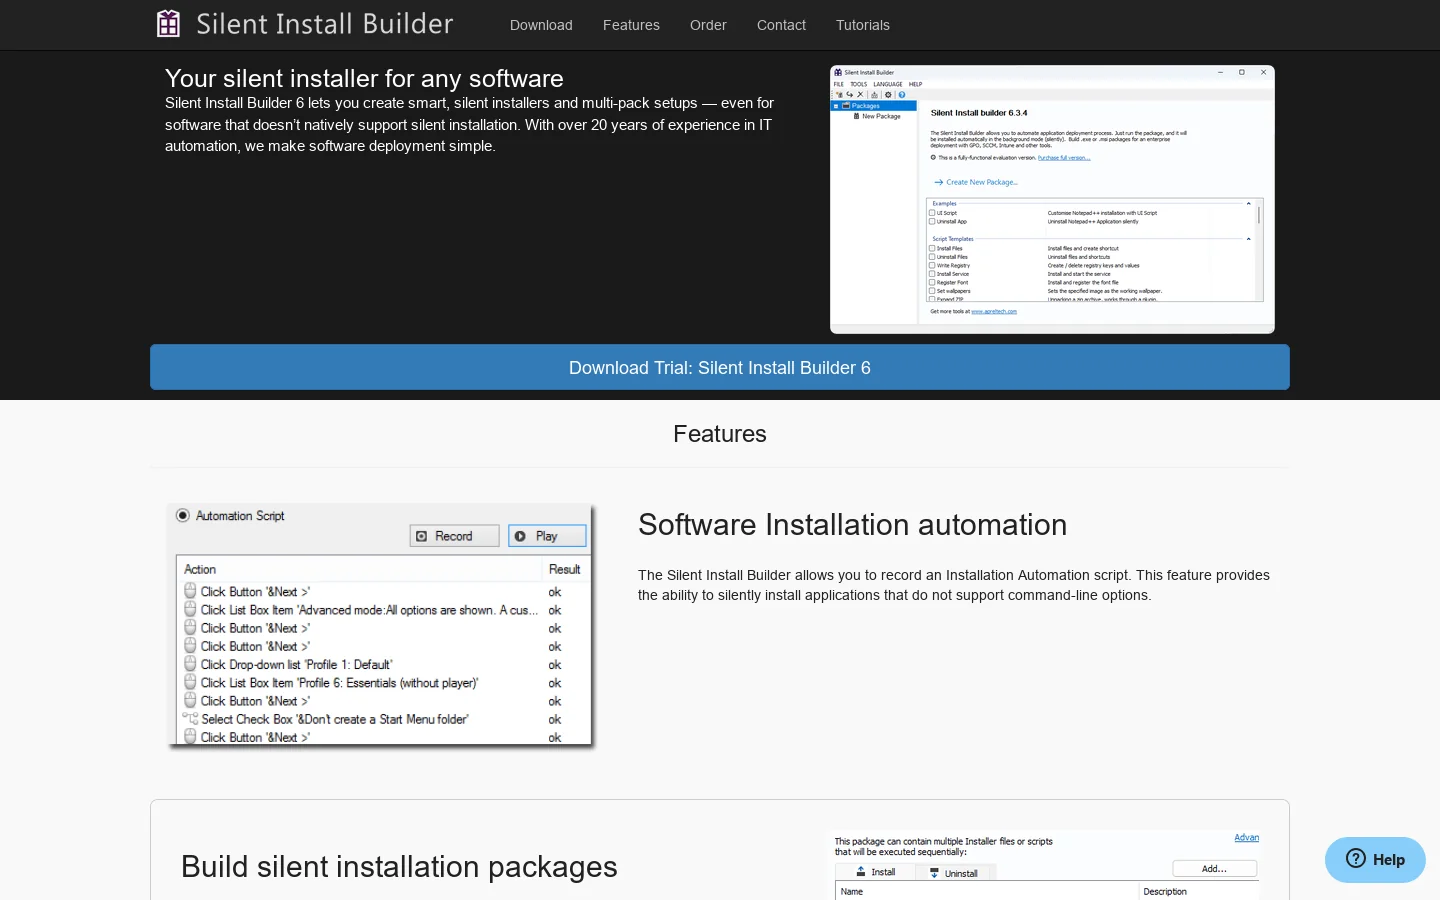Tick the Uninstall App example checkbox
This screenshot has height=900, width=1440.
pos(932,221)
